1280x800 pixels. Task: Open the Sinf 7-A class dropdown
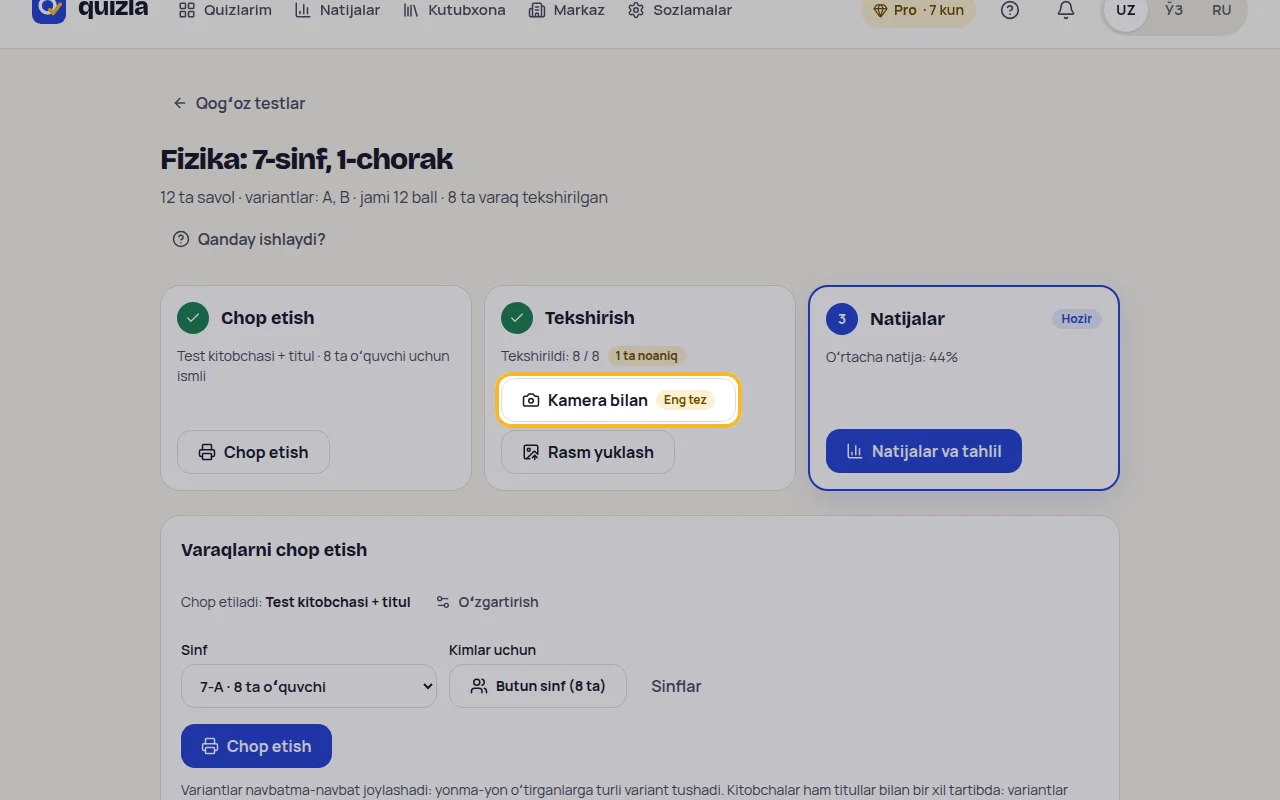click(309, 686)
